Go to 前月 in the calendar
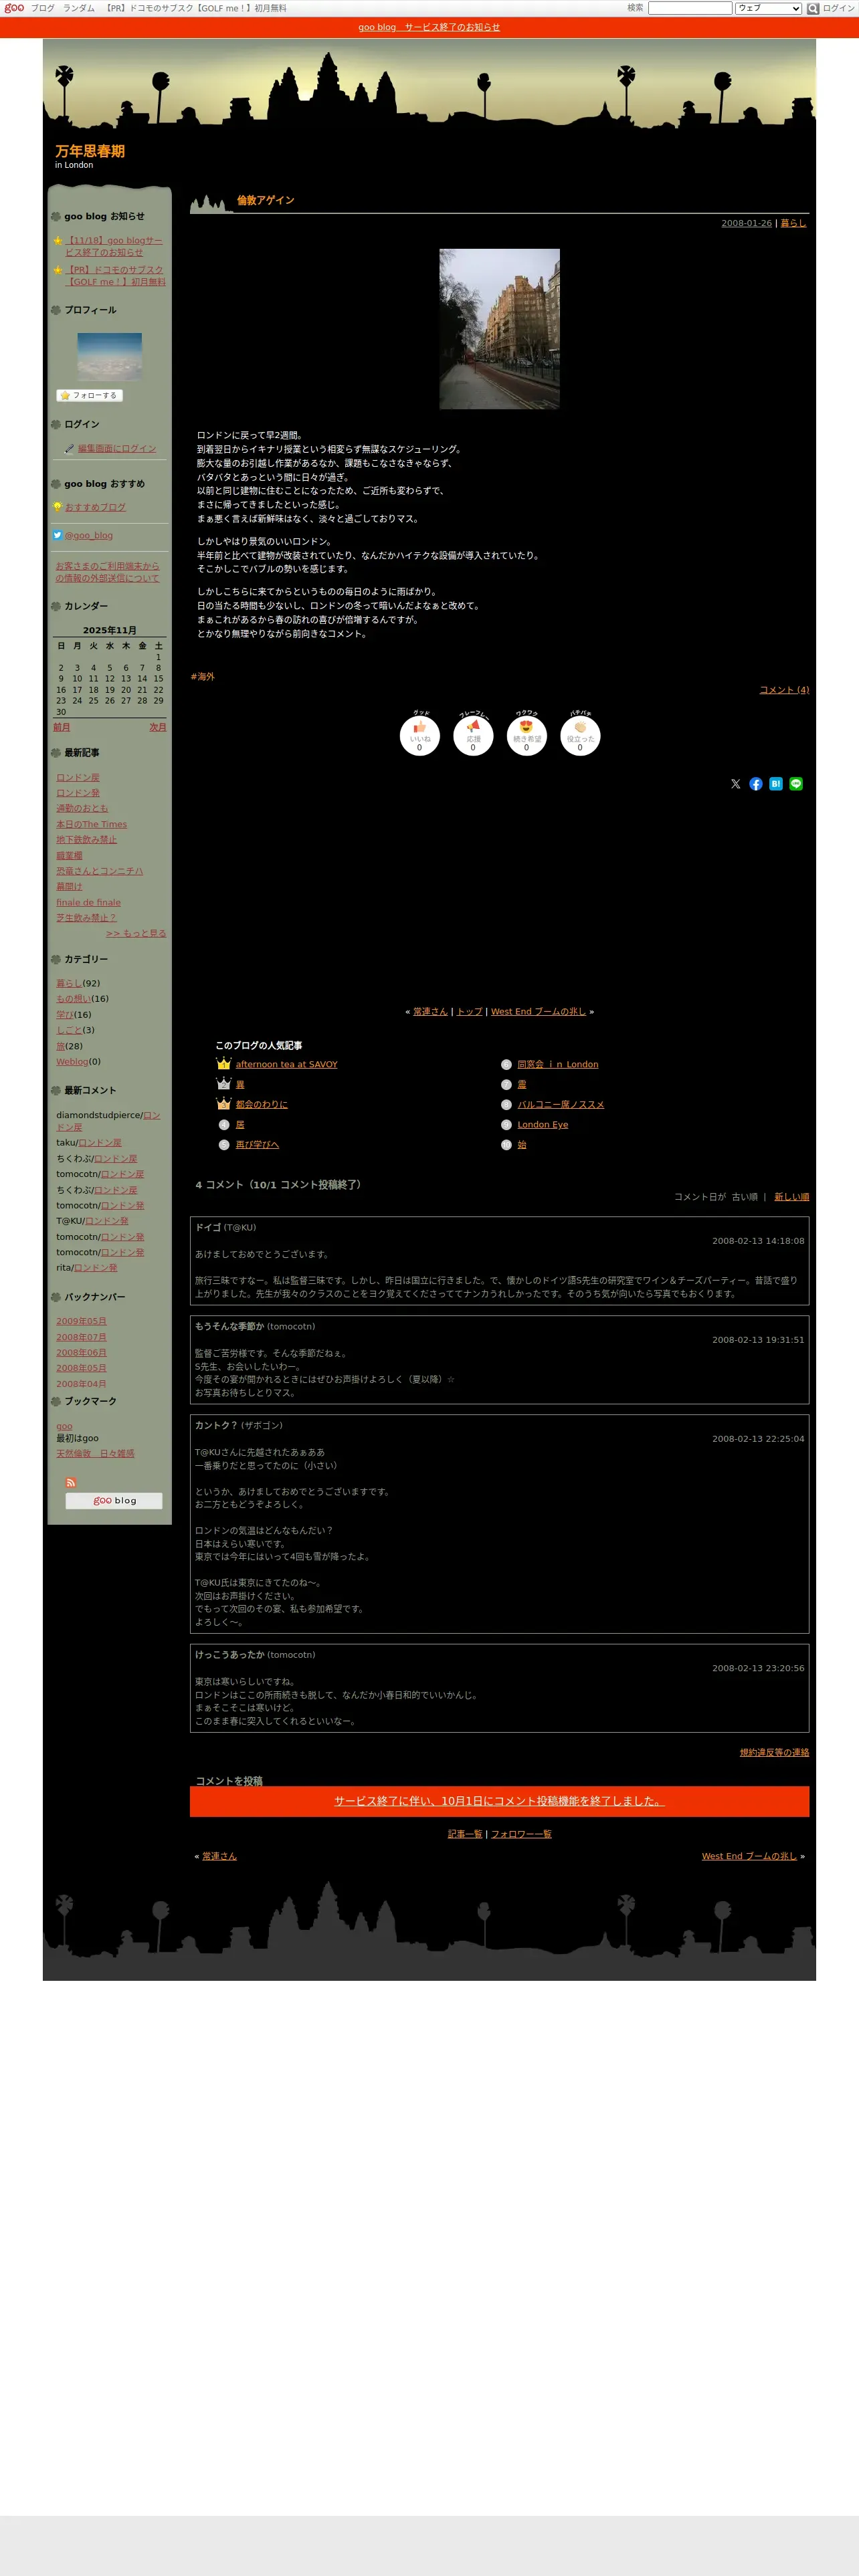859x2576 pixels. point(62,727)
